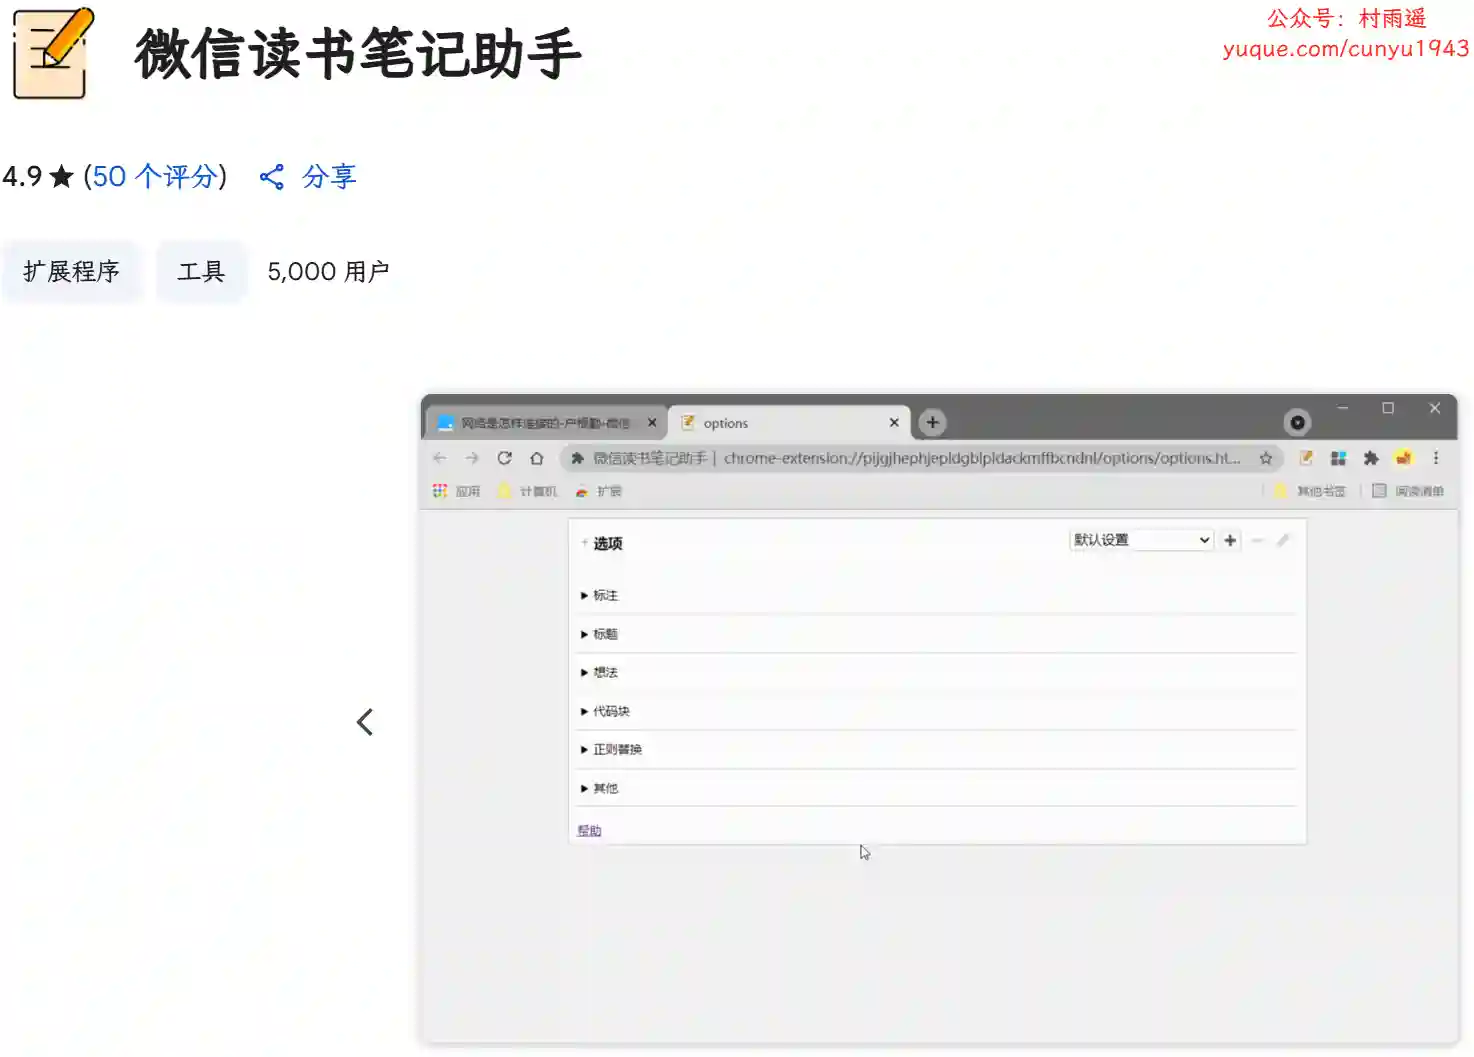Screen dimensions: 1474x1057
Task: Open the 50 个评分 ratings link
Action: pos(155,177)
